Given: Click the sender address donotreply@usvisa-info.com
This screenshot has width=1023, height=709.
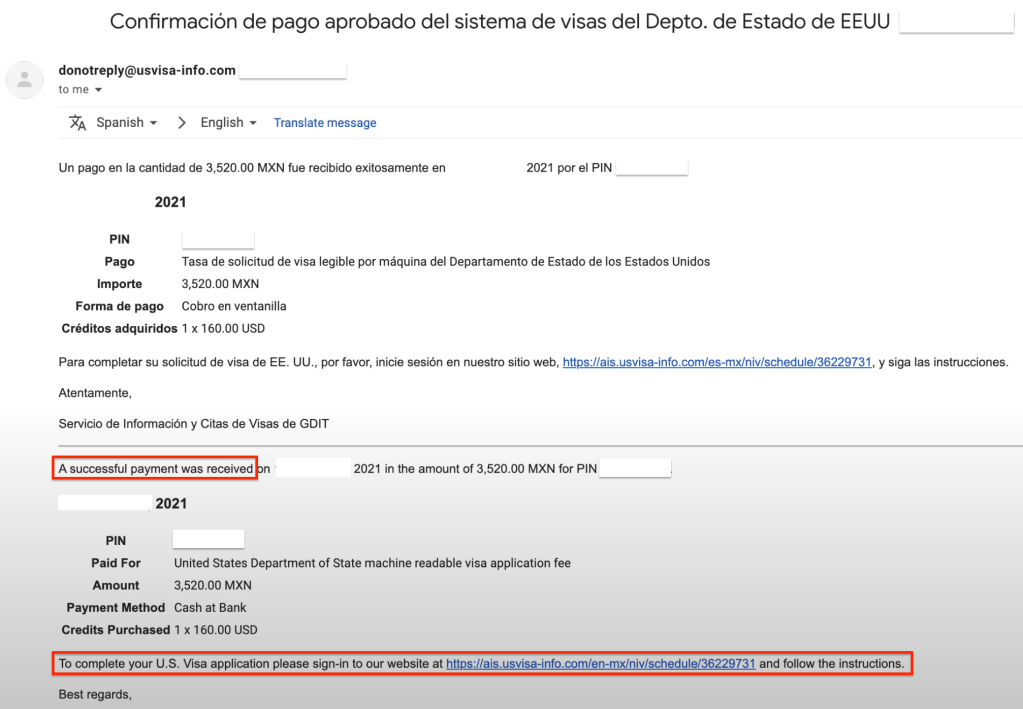Looking at the screenshot, I should pyautogui.click(x=147, y=70).
